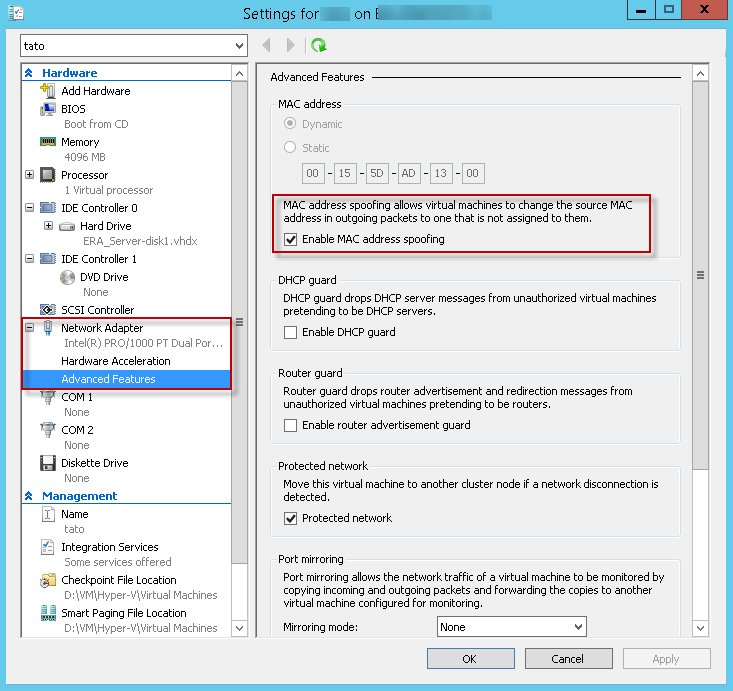Viewport: 733px width, 691px height.
Task: Select Hardware Acceleration under Network Adapter
Action: point(115,361)
